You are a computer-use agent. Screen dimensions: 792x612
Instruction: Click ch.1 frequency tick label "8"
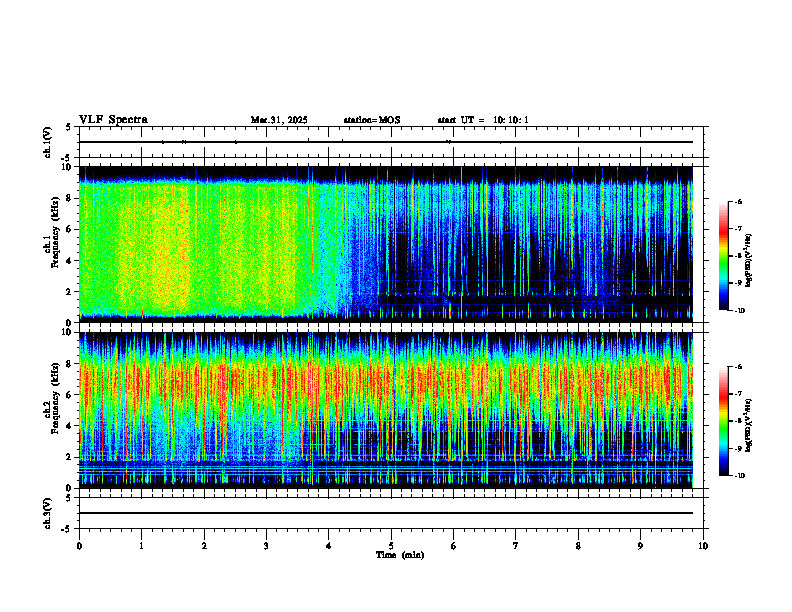coord(69,198)
